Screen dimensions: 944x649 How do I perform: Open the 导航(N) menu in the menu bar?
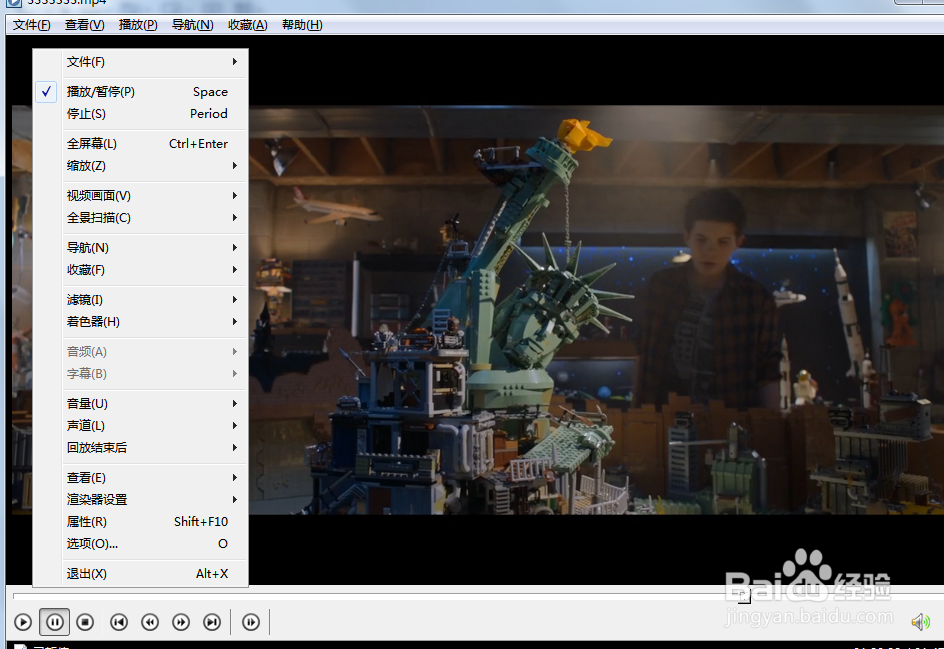click(192, 25)
